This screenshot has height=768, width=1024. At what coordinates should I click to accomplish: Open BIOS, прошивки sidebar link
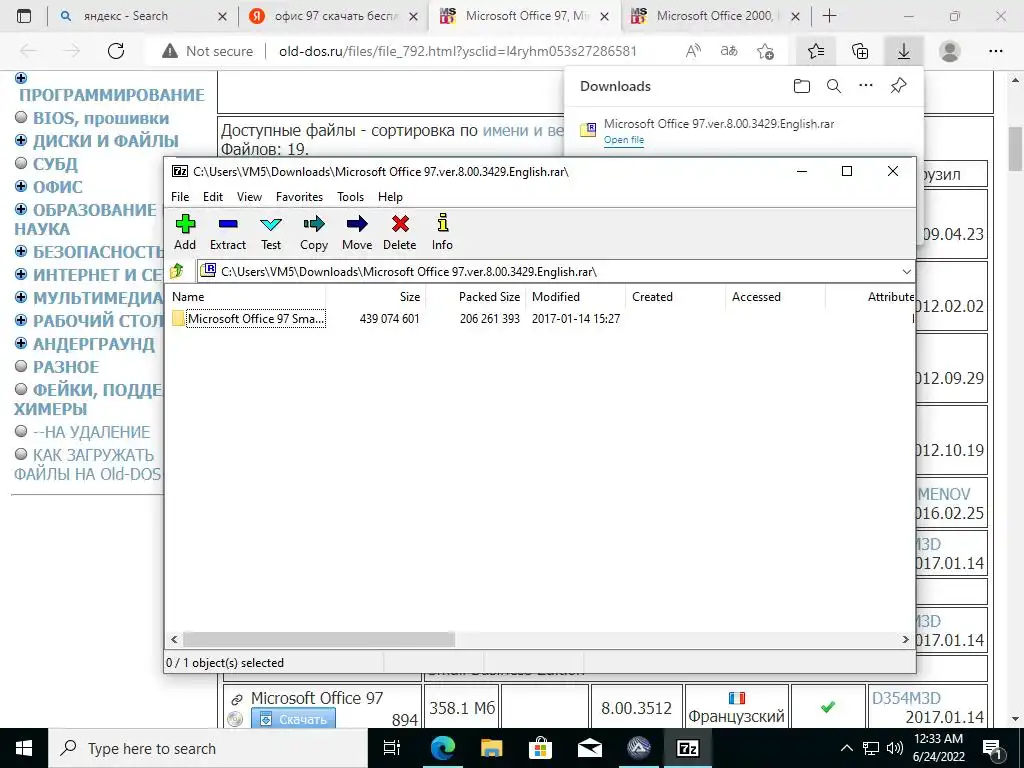(x=101, y=118)
